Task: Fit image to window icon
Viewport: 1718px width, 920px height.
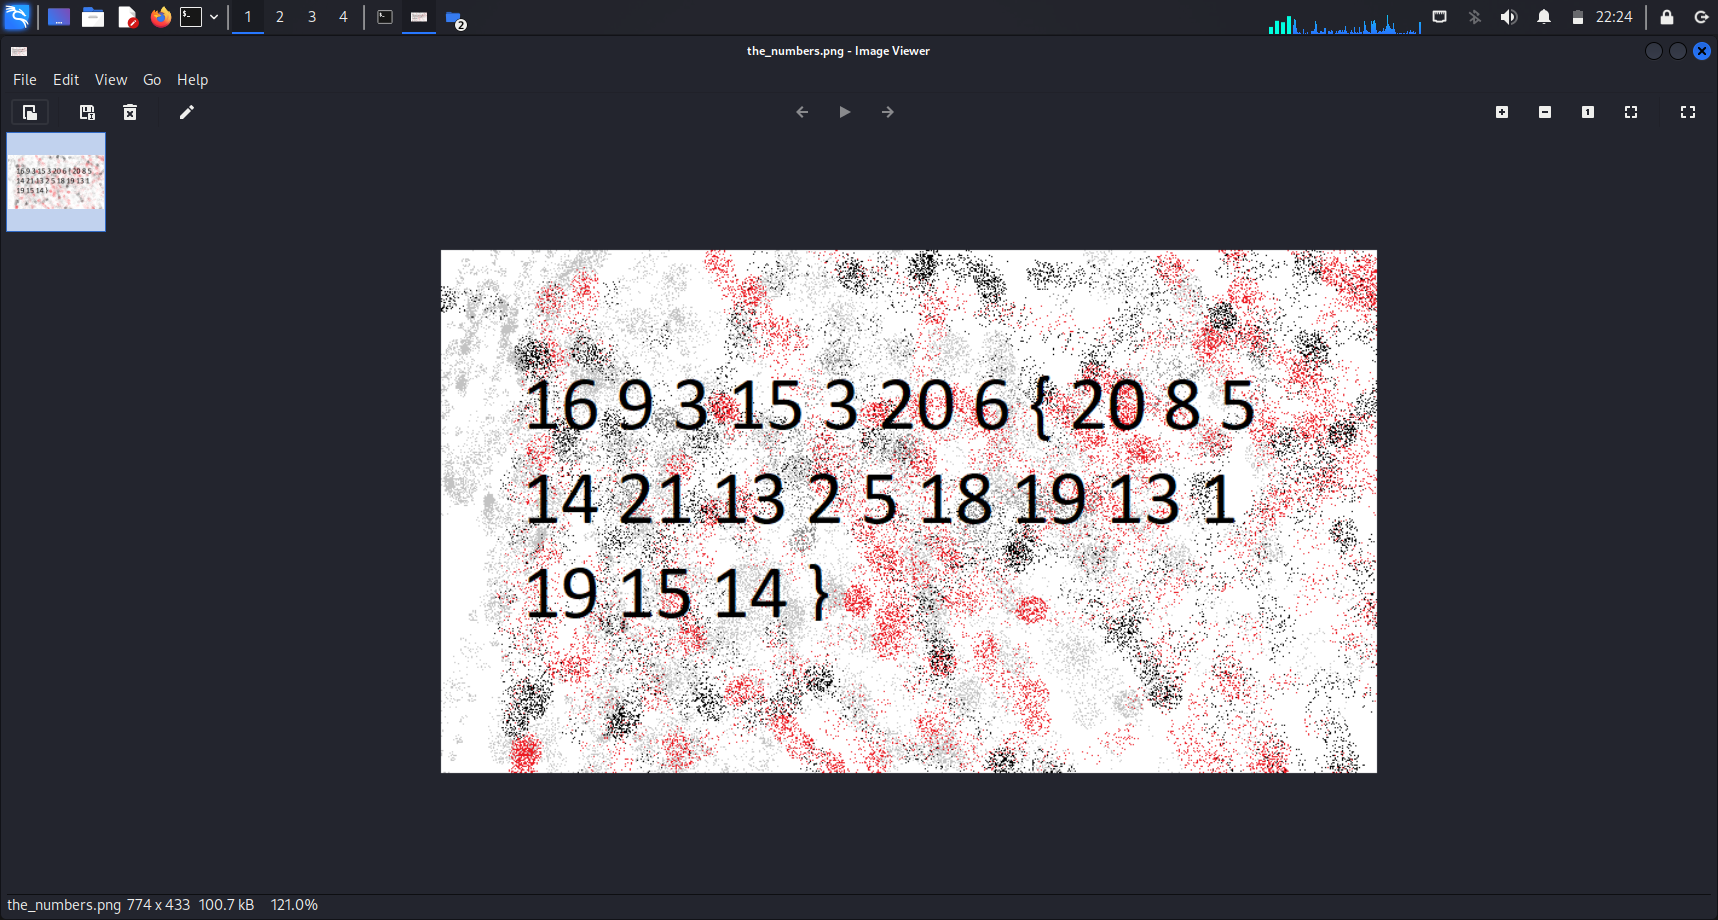Action: (x=1631, y=112)
